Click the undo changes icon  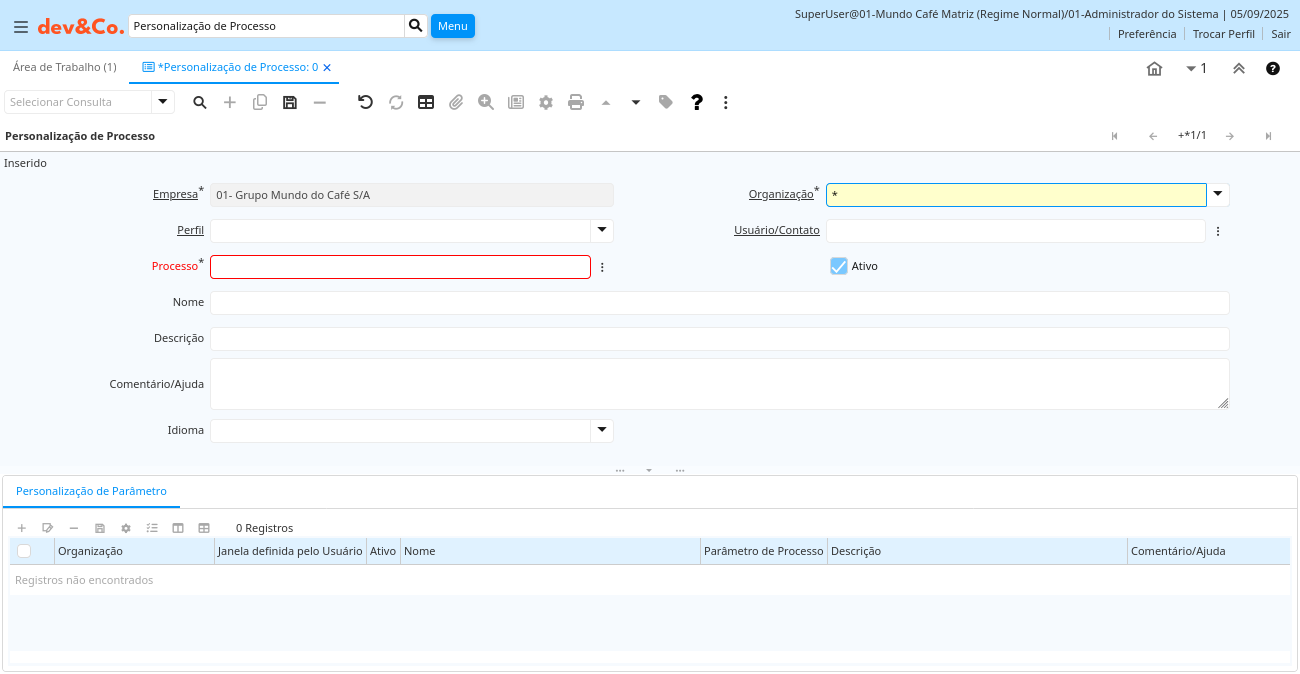click(x=365, y=102)
